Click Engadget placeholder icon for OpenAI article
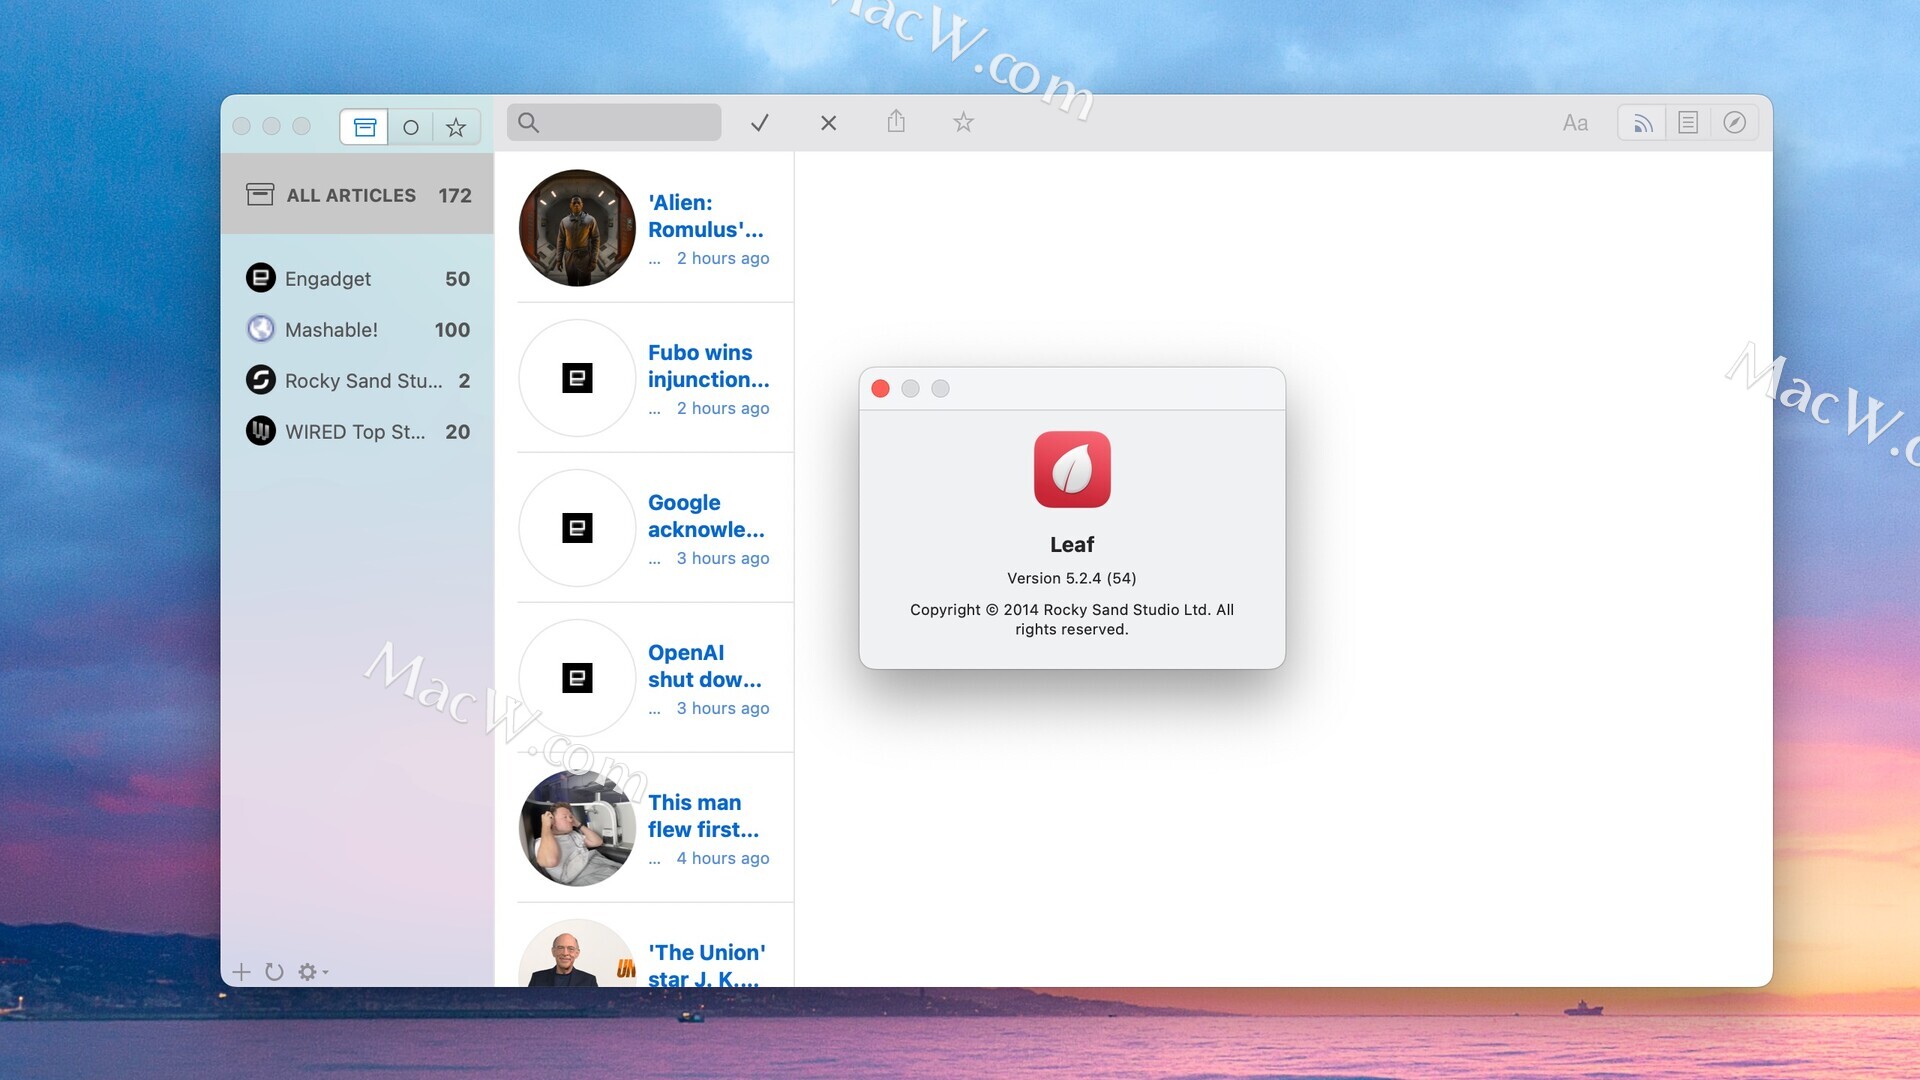This screenshot has width=1920, height=1080. click(x=577, y=678)
